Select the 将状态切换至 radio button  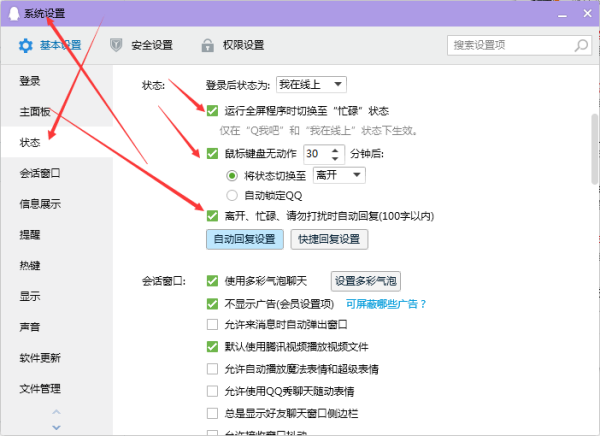(x=232, y=176)
